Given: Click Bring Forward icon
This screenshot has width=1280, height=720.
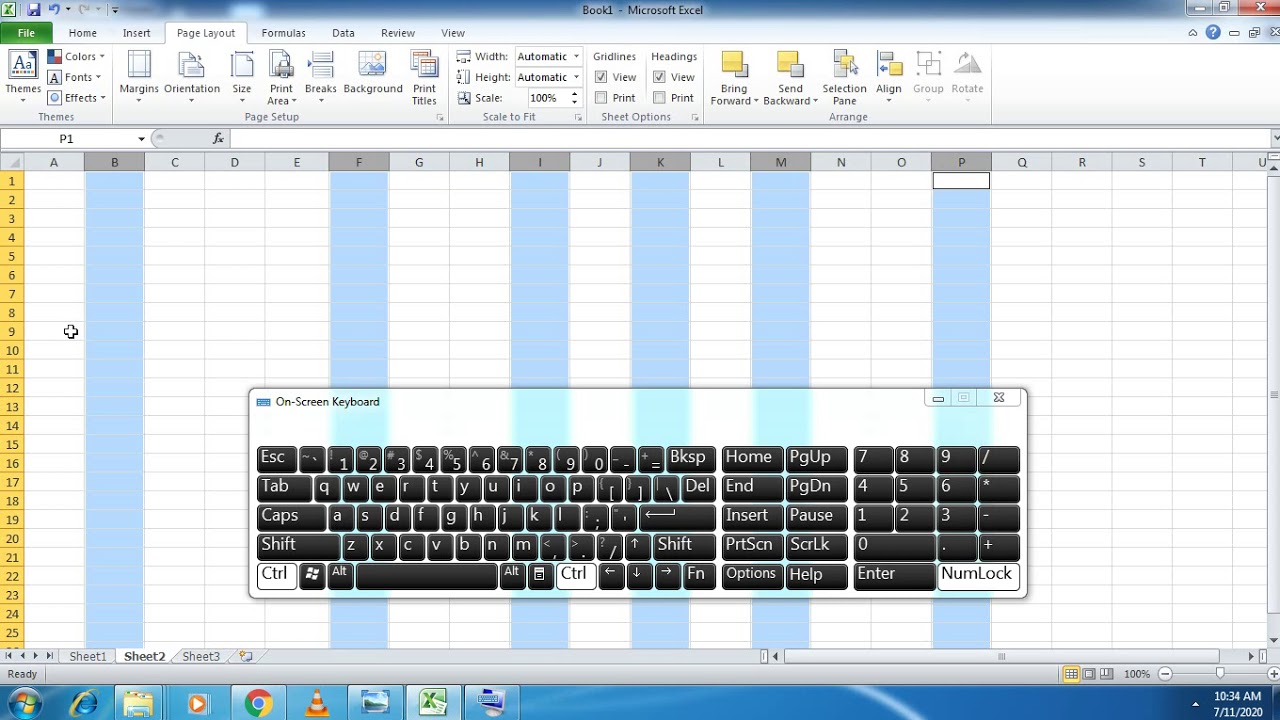Looking at the screenshot, I should [x=735, y=65].
